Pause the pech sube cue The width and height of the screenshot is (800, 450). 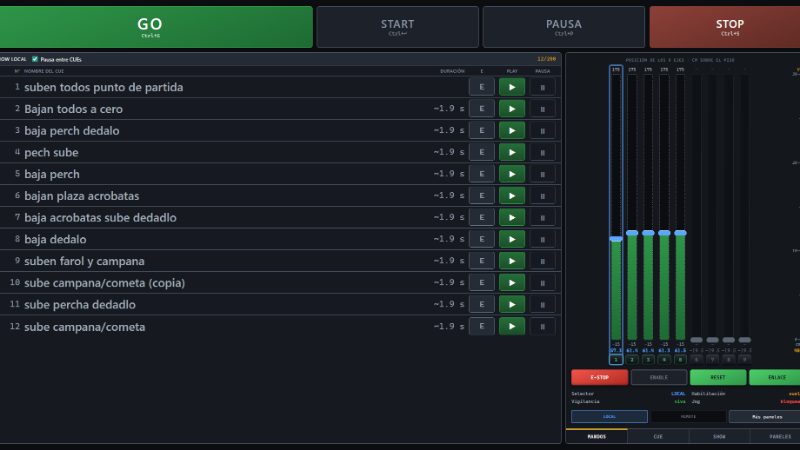coord(542,152)
